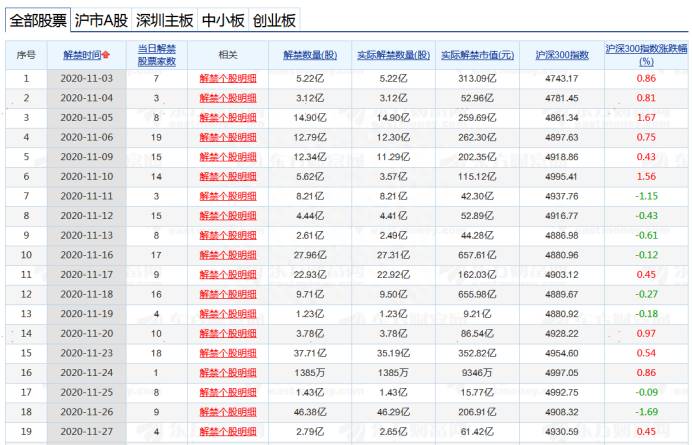Sort by 解禁数量(股) column header
This screenshot has height=445, width=692.
pos(310,55)
